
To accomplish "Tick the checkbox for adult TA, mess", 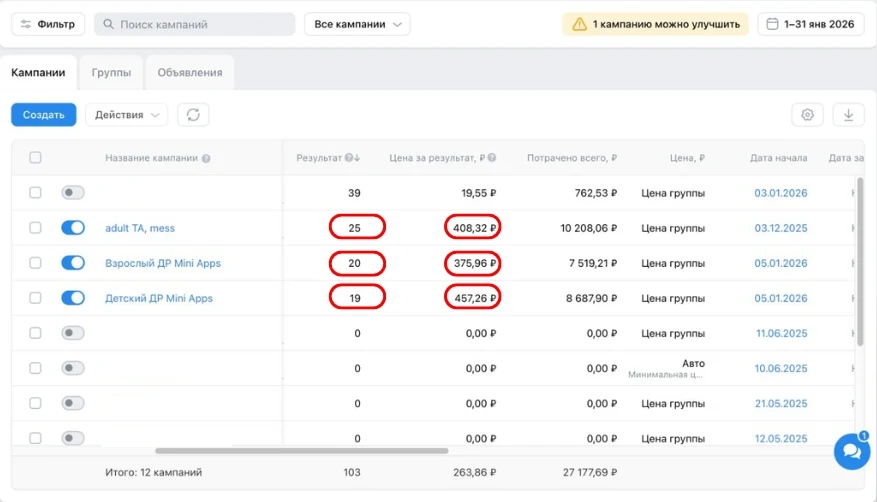I will pyautogui.click(x=35, y=228).
